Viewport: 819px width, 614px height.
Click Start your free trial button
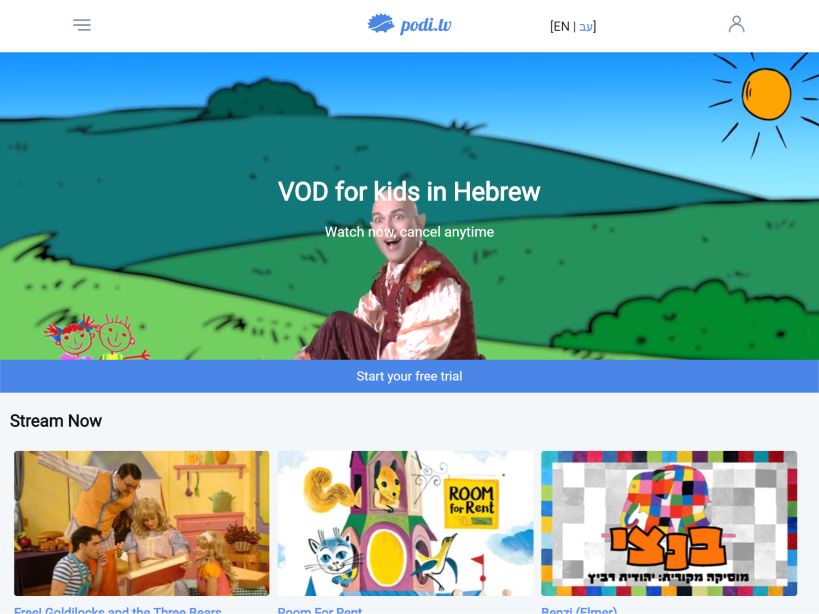410,376
